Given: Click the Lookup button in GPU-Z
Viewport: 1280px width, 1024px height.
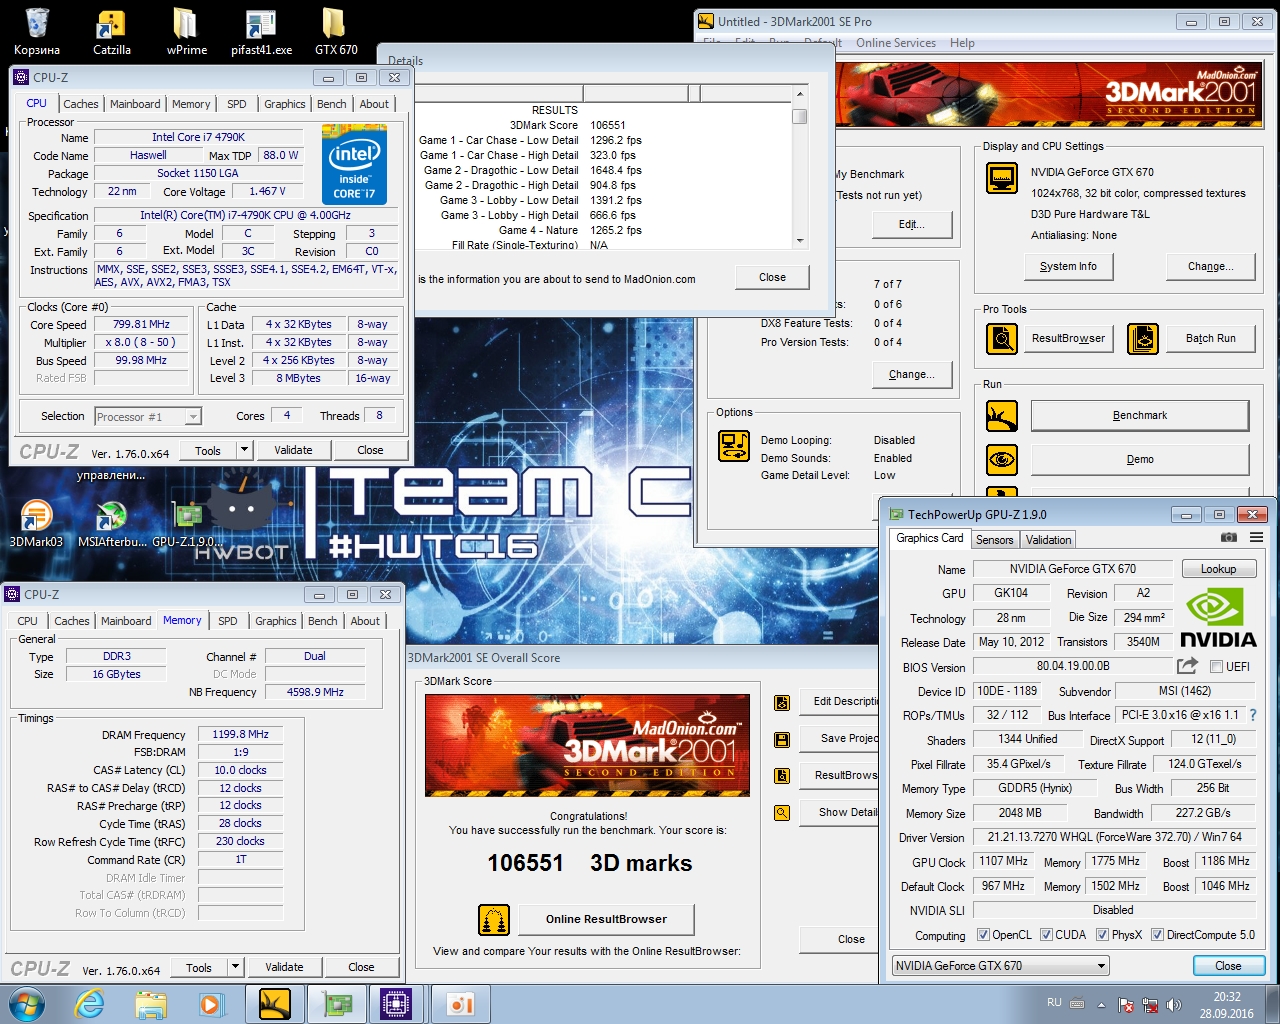Looking at the screenshot, I should [1218, 569].
